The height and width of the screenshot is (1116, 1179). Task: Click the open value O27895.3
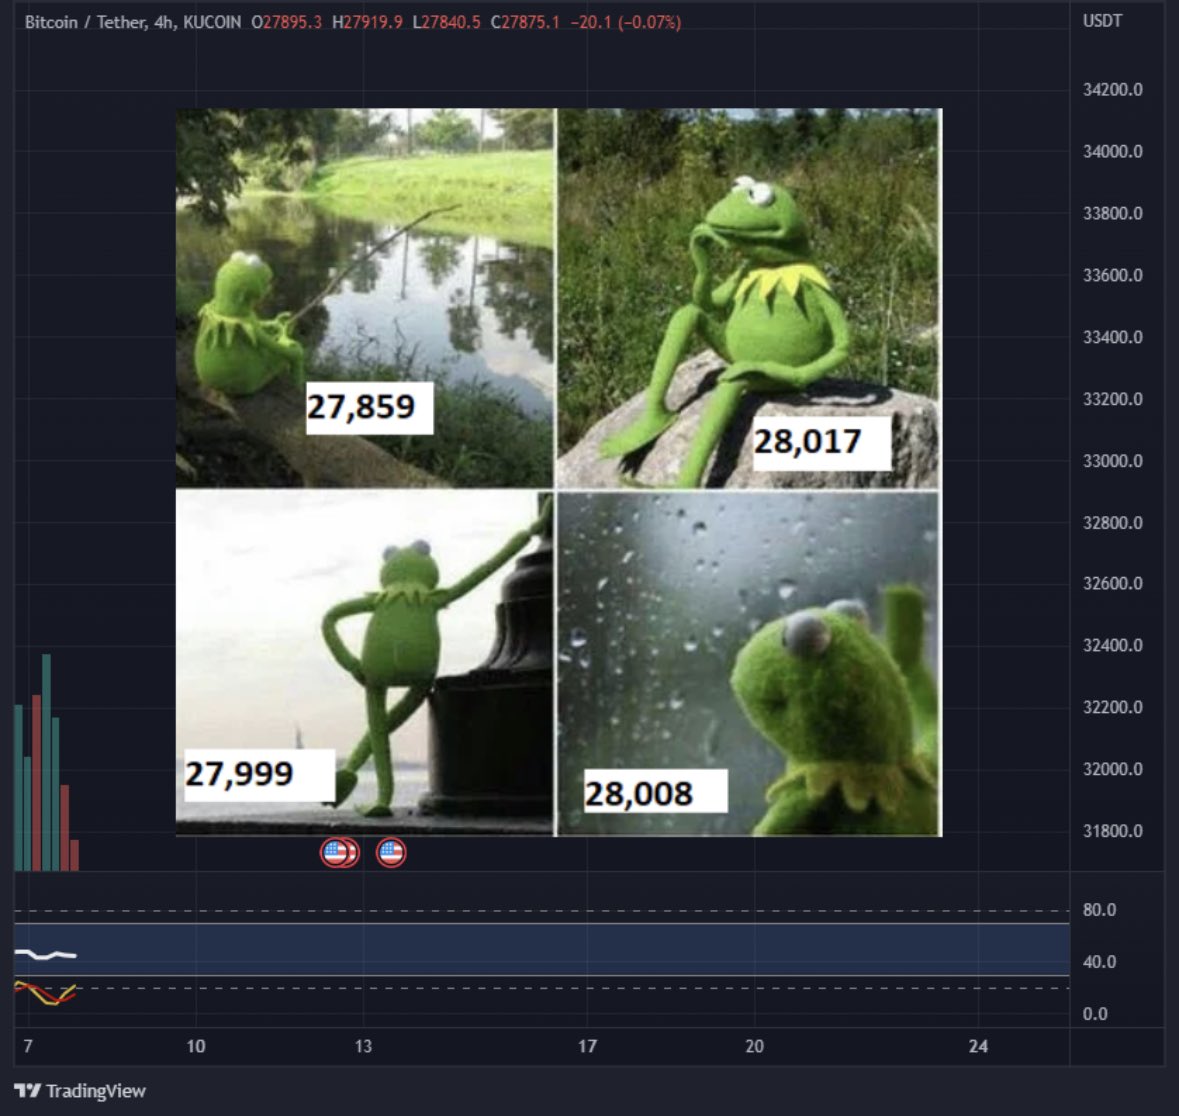[286, 23]
